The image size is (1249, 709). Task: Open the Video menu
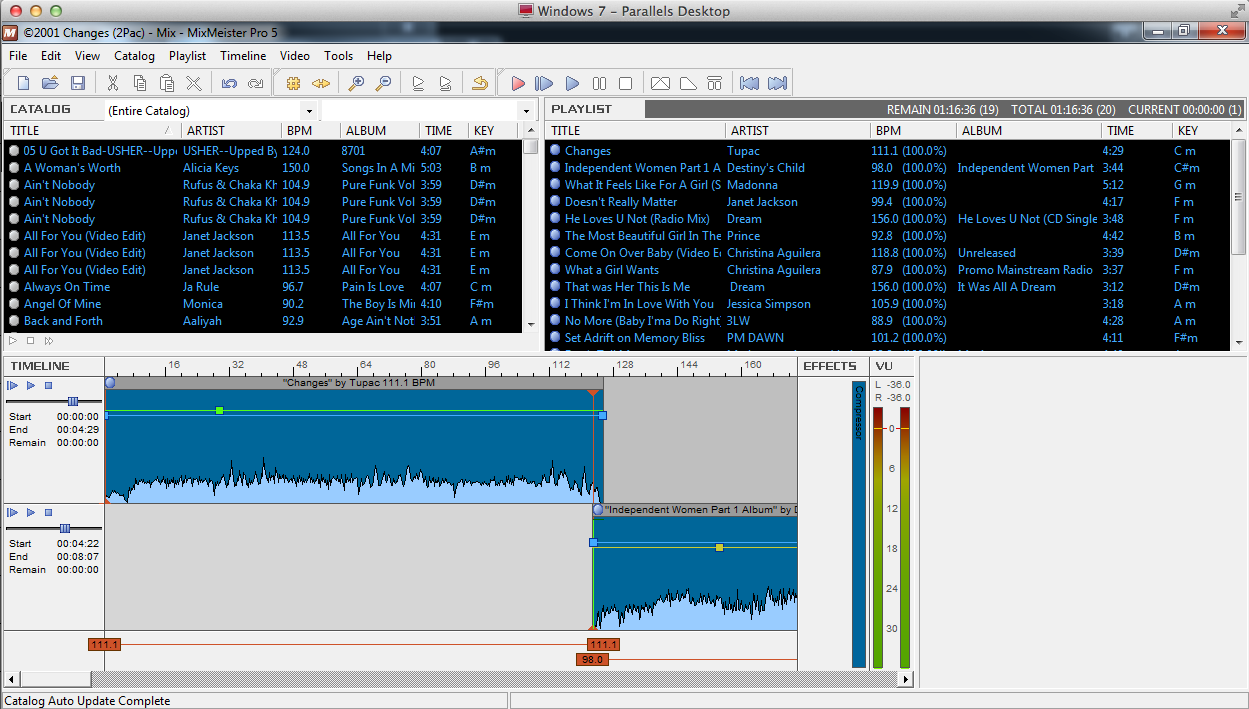tap(295, 56)
